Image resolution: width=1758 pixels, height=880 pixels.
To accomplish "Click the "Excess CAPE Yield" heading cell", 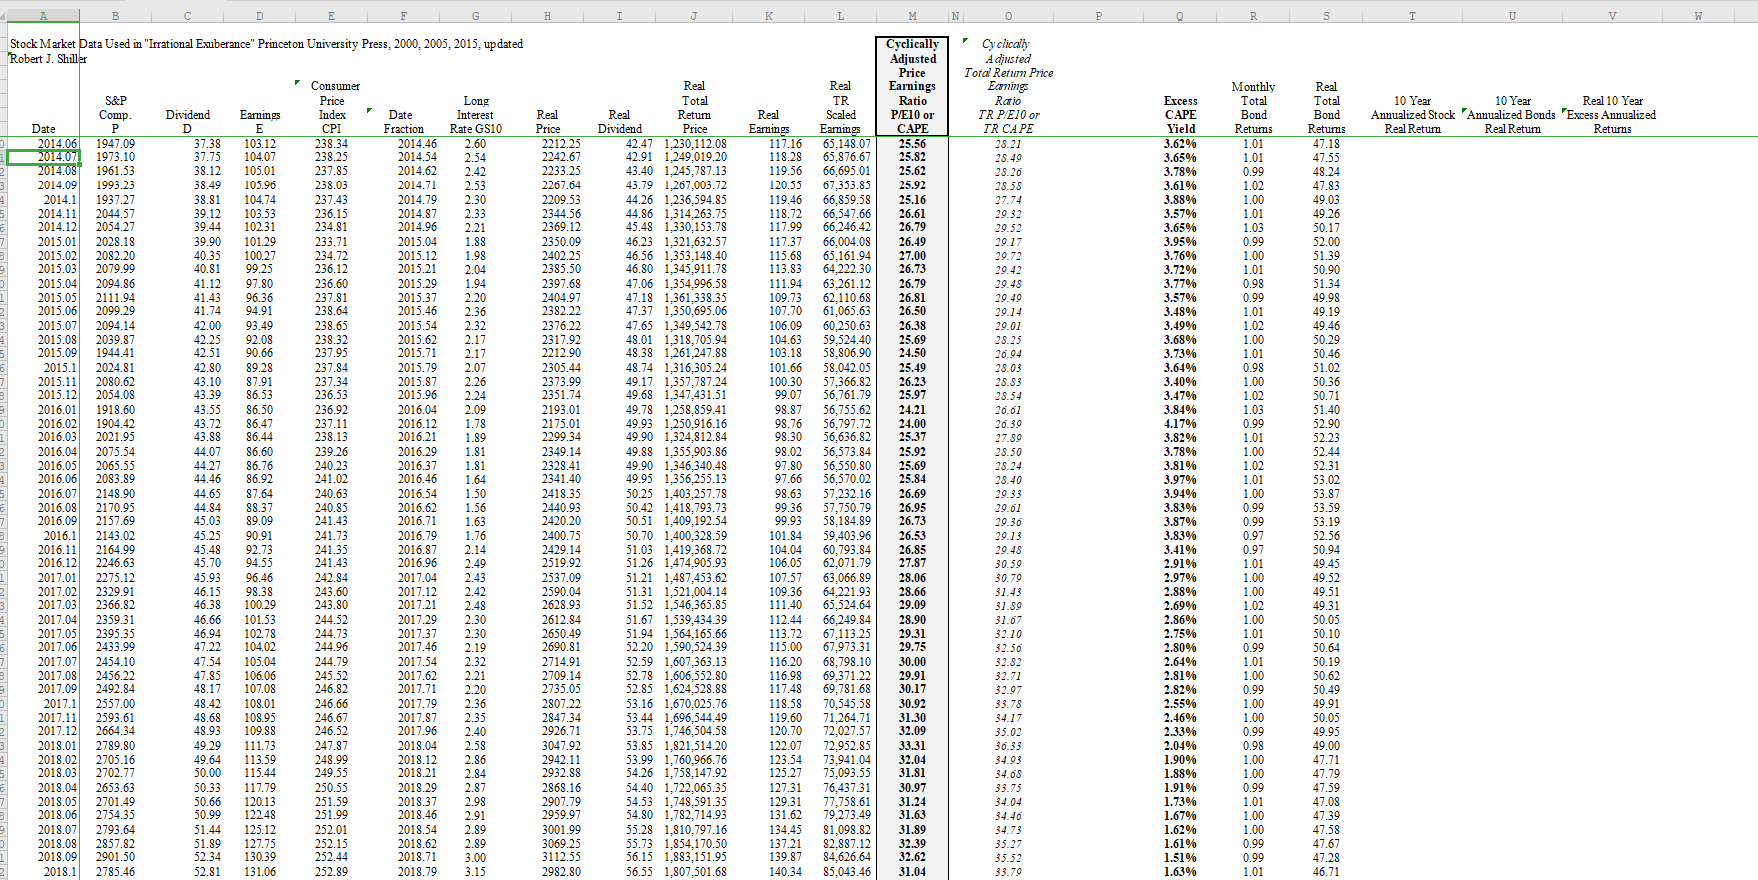I will pyautogui.click(x=1180, y=115).
